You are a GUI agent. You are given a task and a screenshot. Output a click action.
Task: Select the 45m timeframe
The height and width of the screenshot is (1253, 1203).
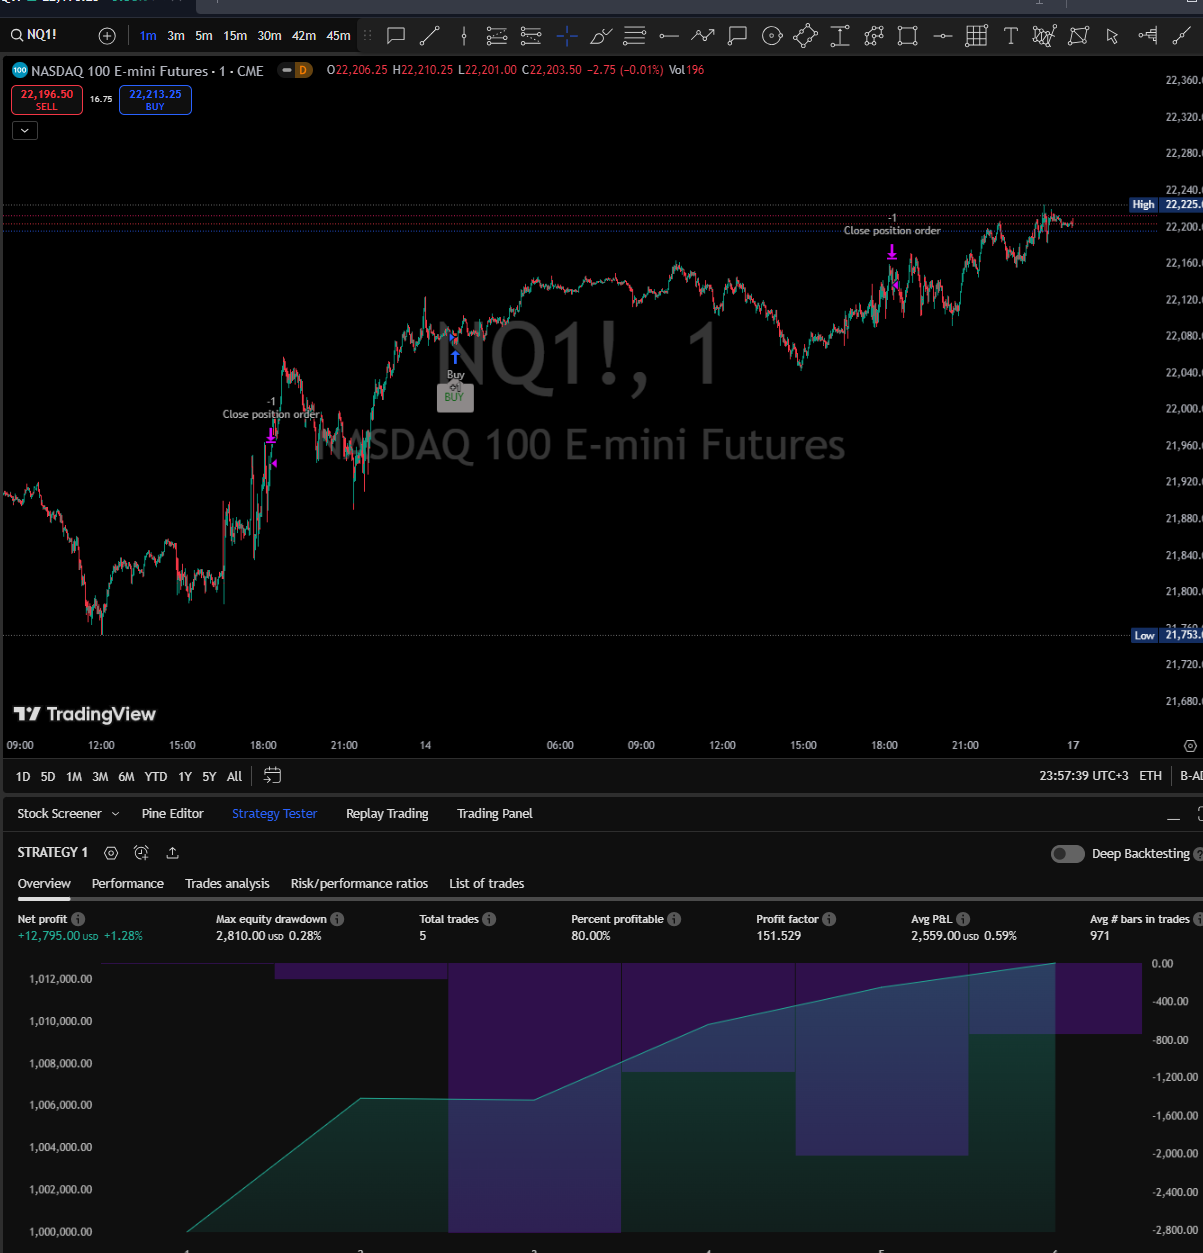(339, 36)
